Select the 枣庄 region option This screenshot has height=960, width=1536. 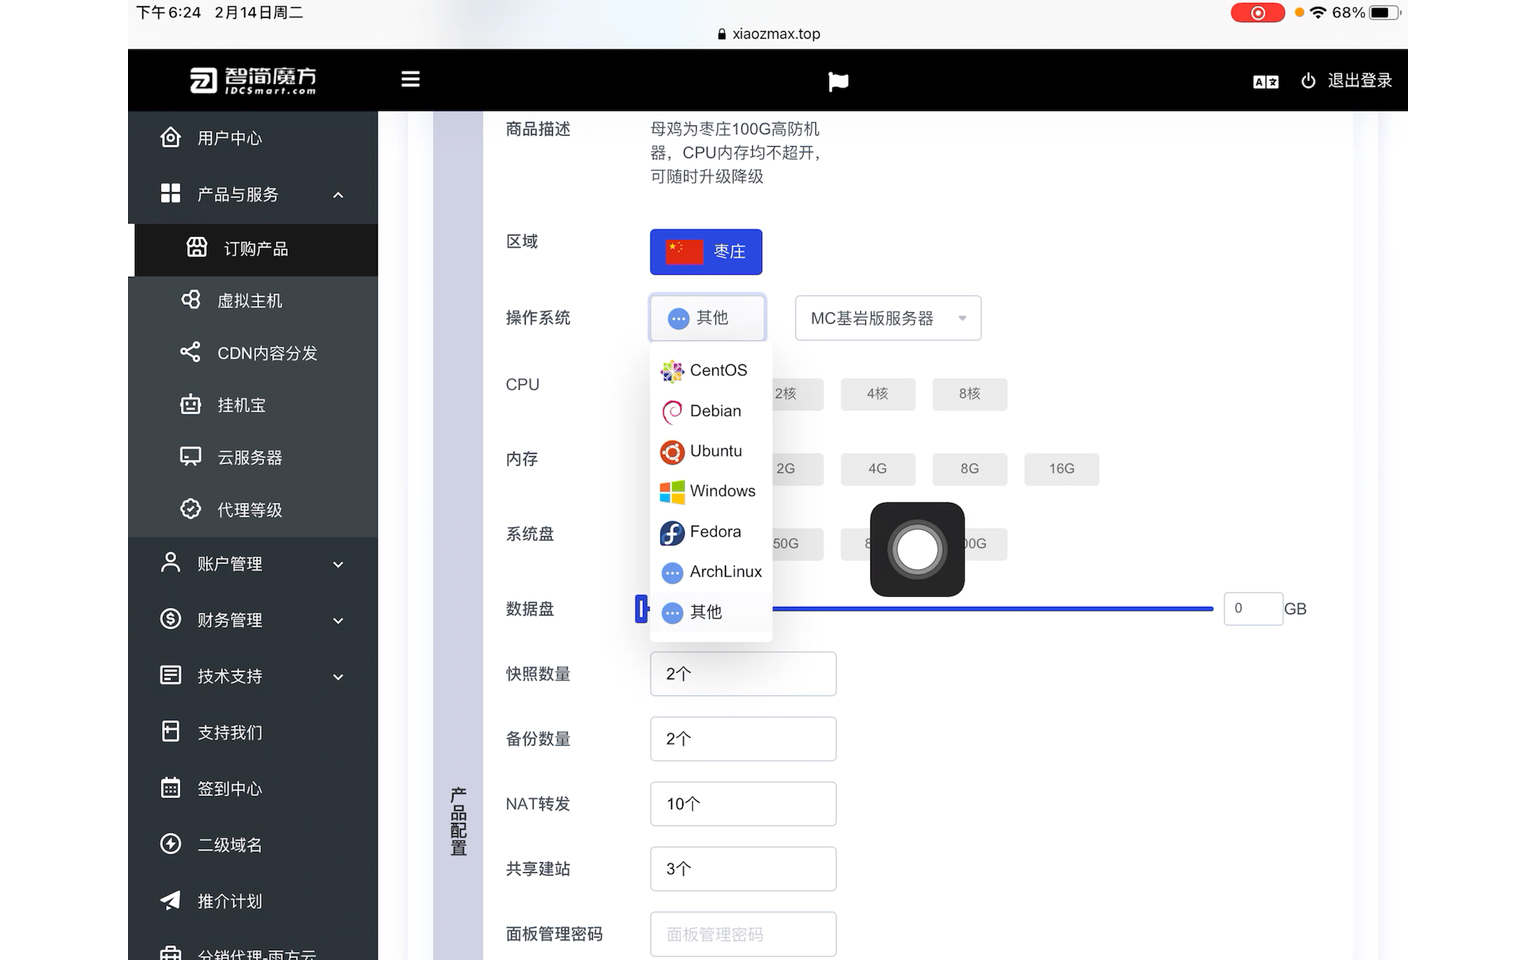tap(706, 252)
